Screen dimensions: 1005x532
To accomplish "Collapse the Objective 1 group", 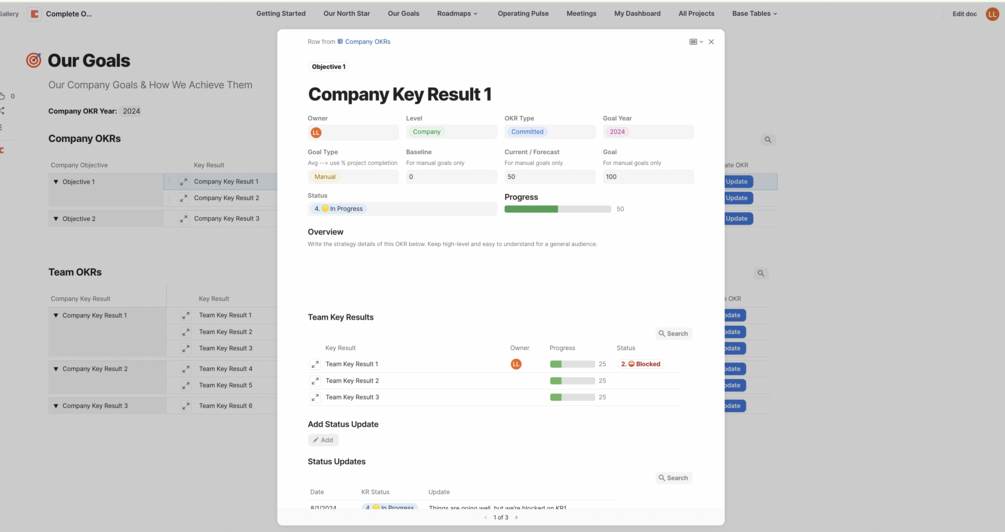I will (56, 182).
